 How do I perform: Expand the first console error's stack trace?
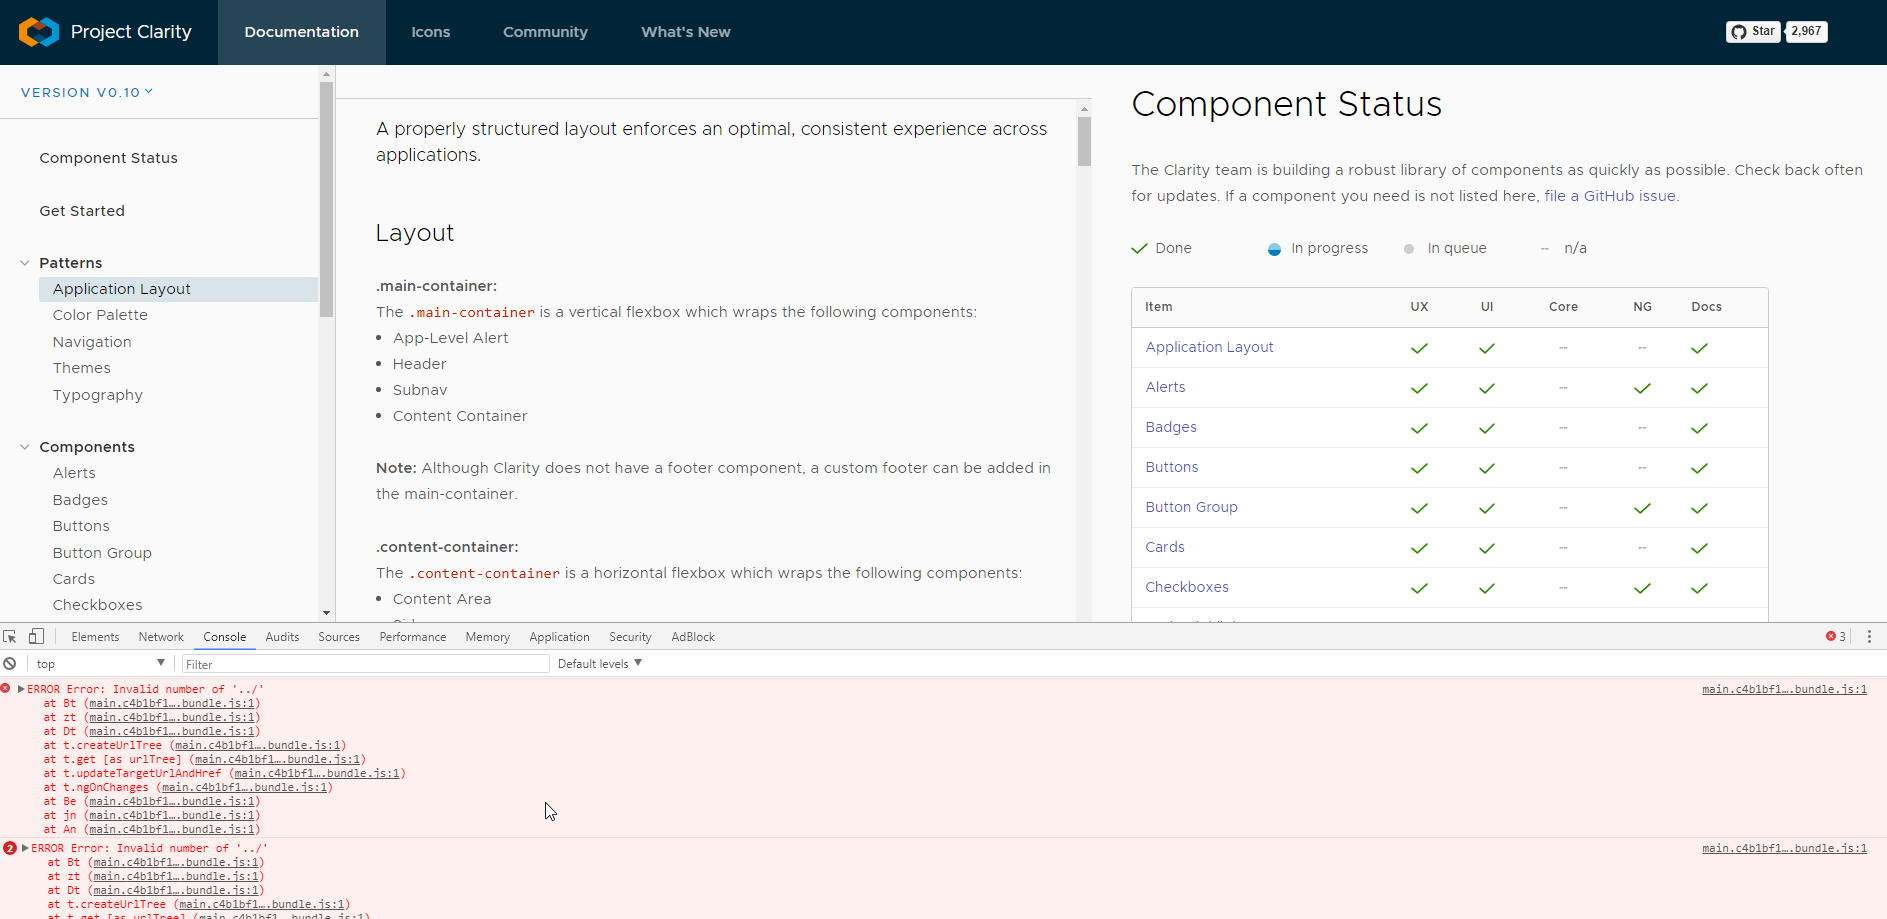point(20,689)
